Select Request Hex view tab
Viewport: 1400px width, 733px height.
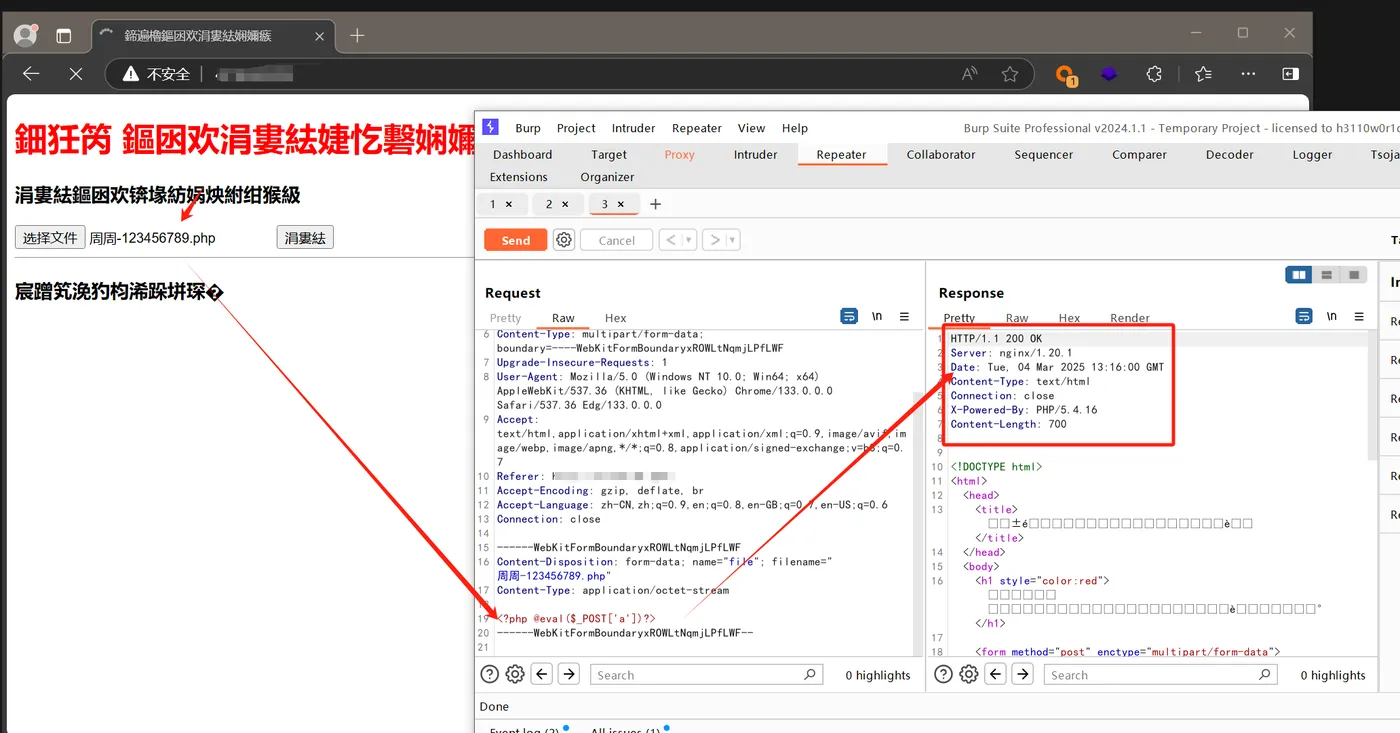(616, 318)
